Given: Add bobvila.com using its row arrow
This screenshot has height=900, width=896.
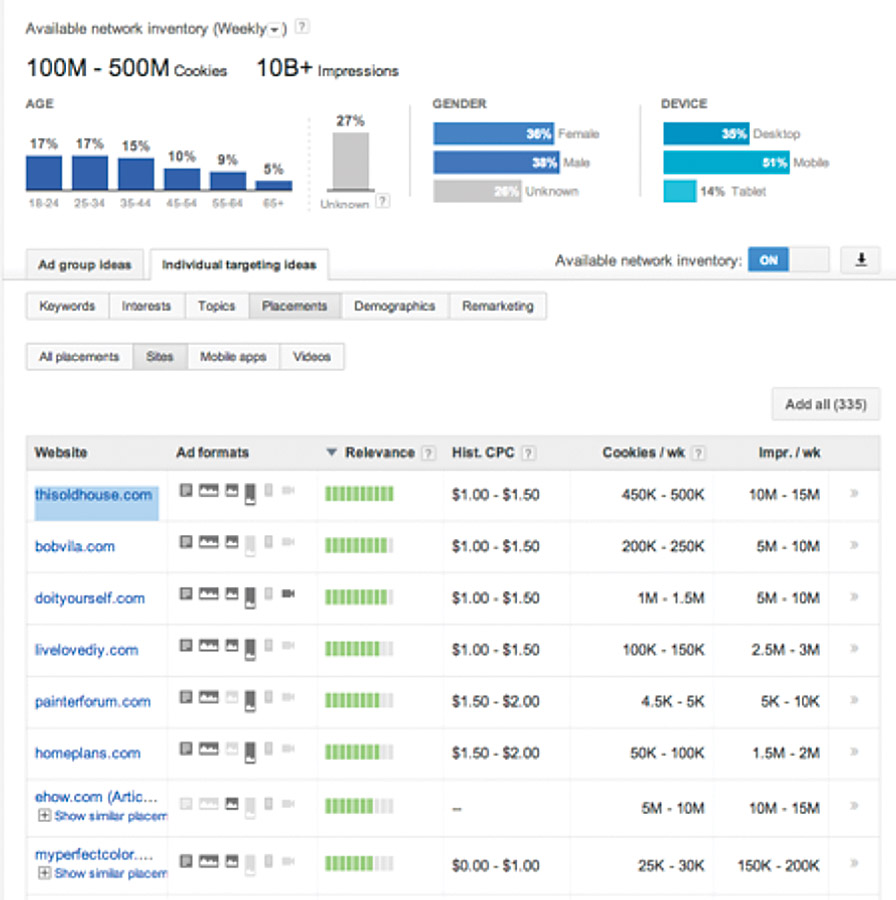Looking at the screenshot, I should tap(854, 545).
